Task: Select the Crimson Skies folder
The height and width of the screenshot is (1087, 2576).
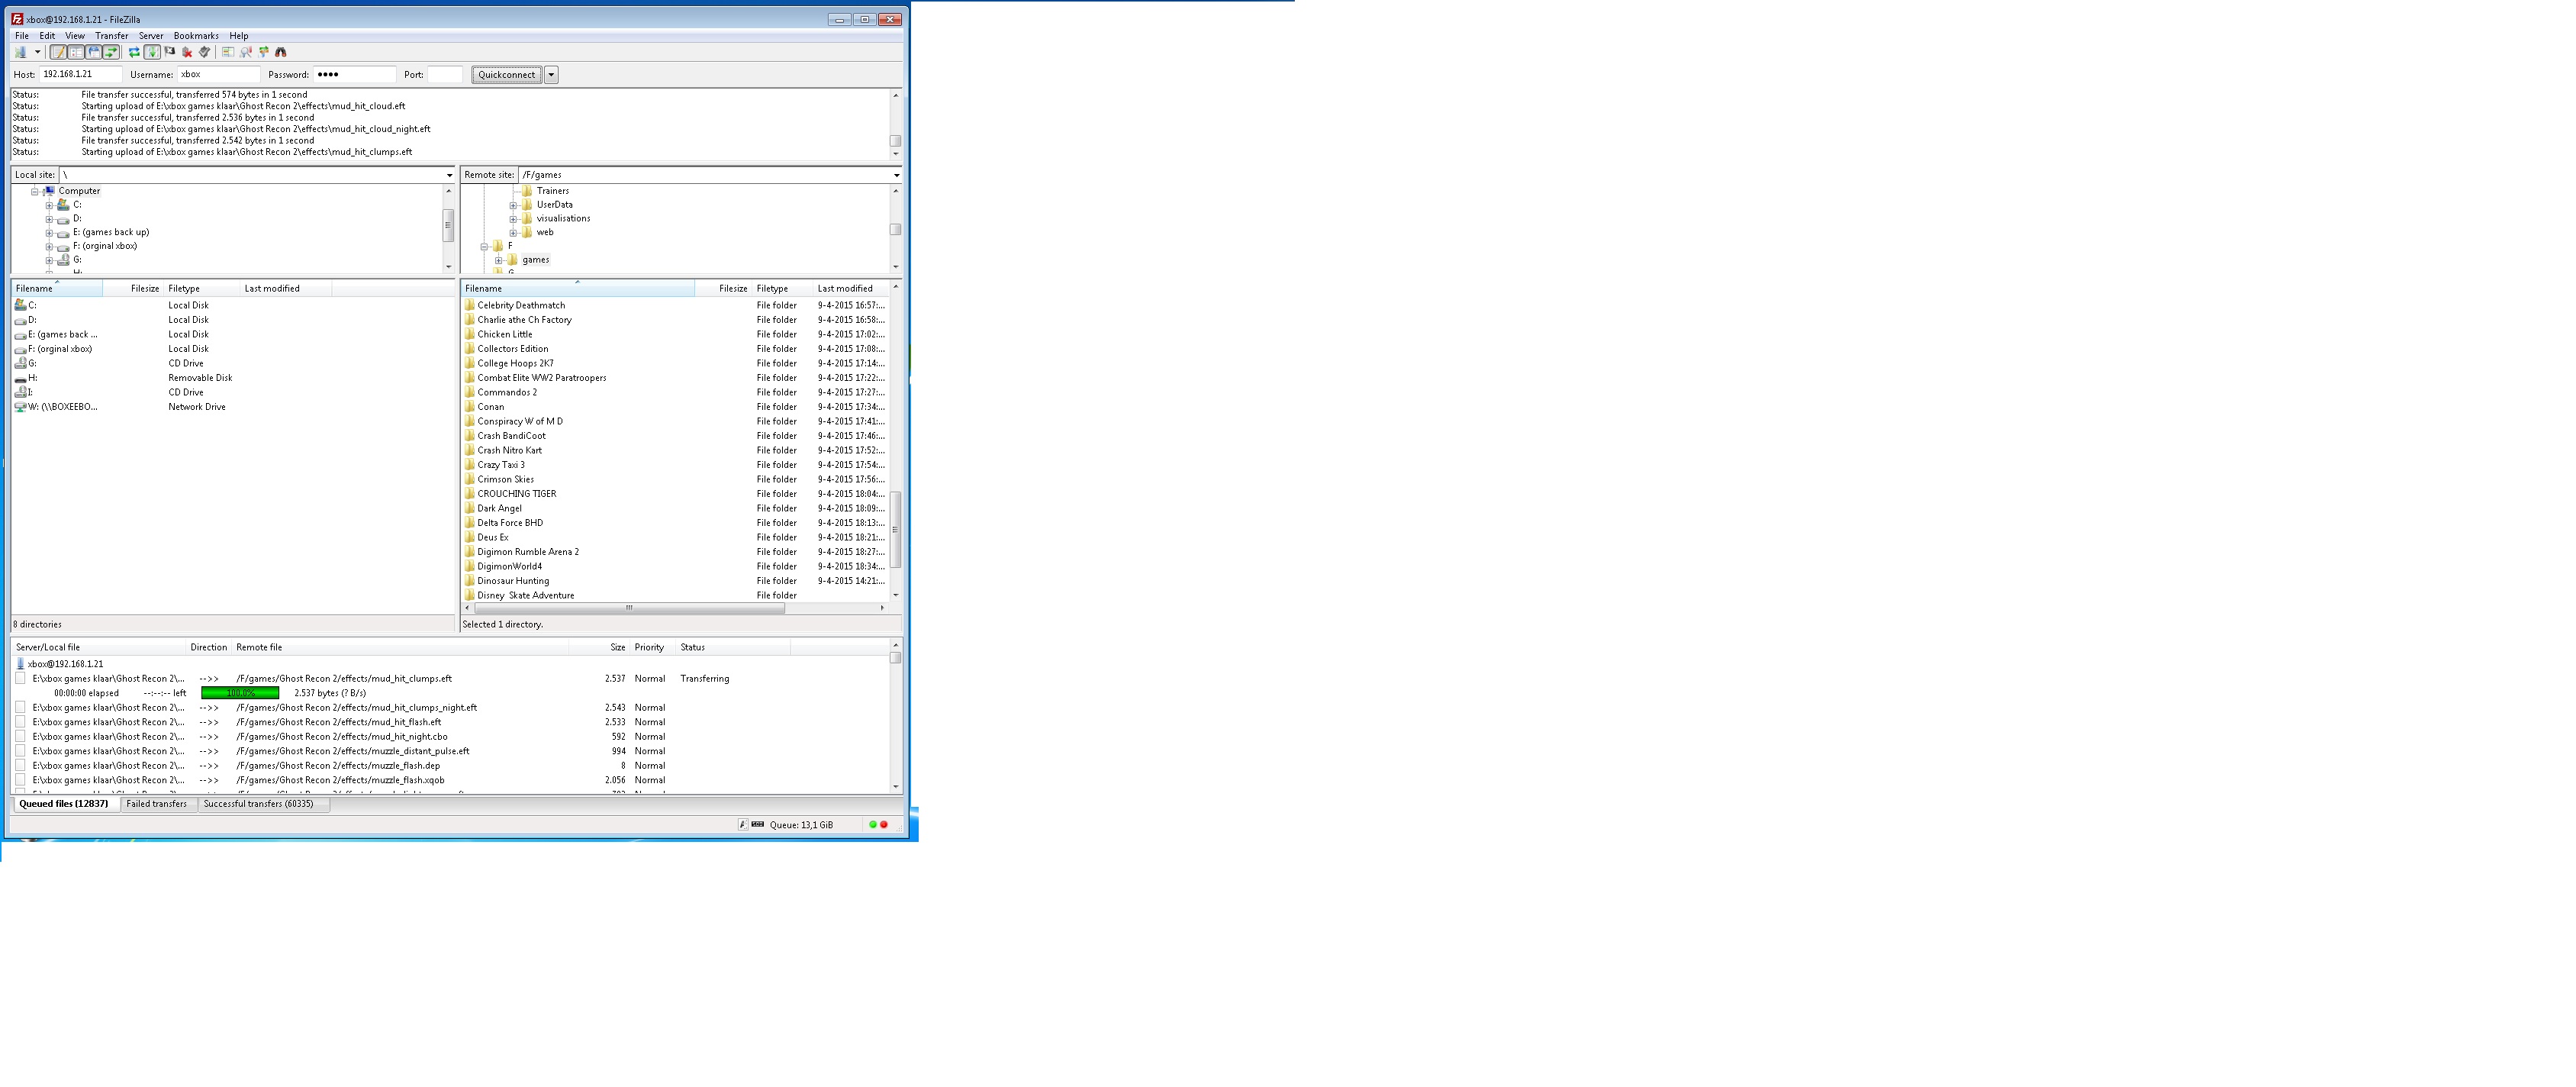Action: point(505,480)
